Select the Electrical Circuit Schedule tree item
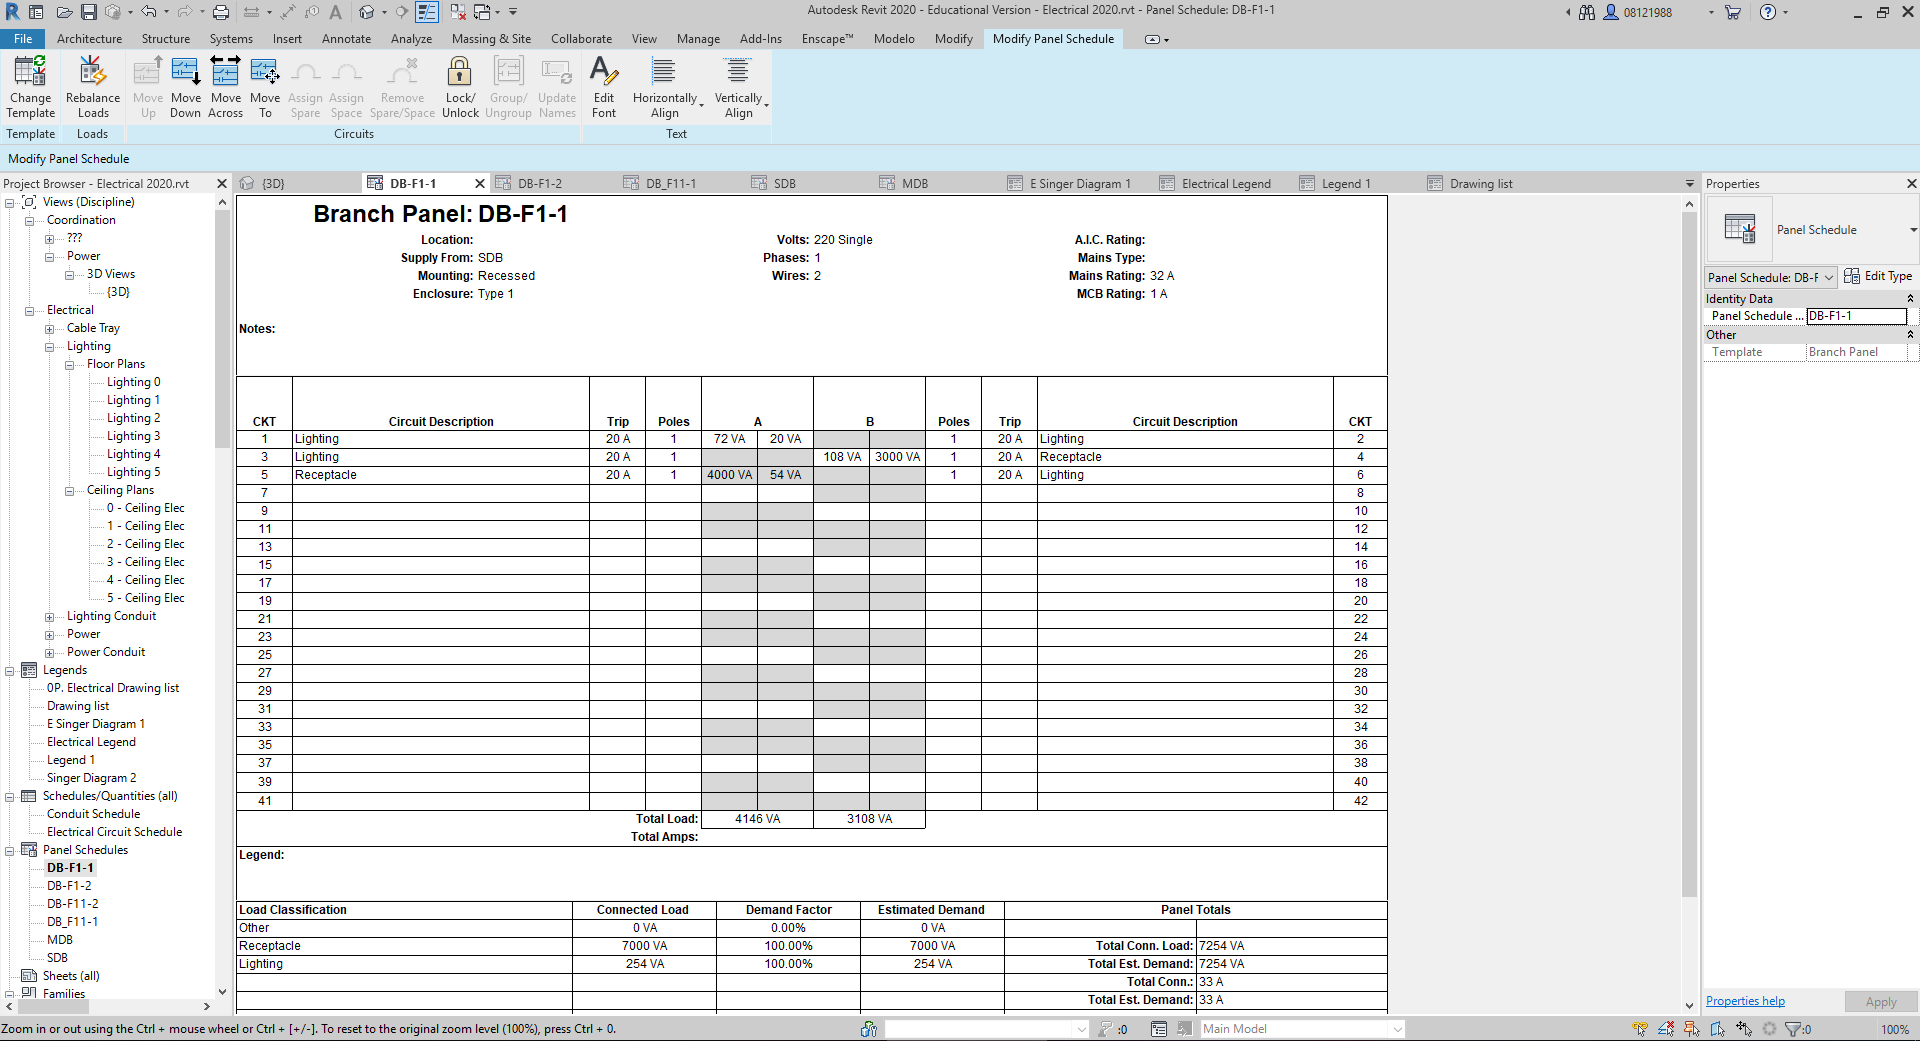Image resolution: width=1920 pixels, height=1041 pixels. coord(114,832)
